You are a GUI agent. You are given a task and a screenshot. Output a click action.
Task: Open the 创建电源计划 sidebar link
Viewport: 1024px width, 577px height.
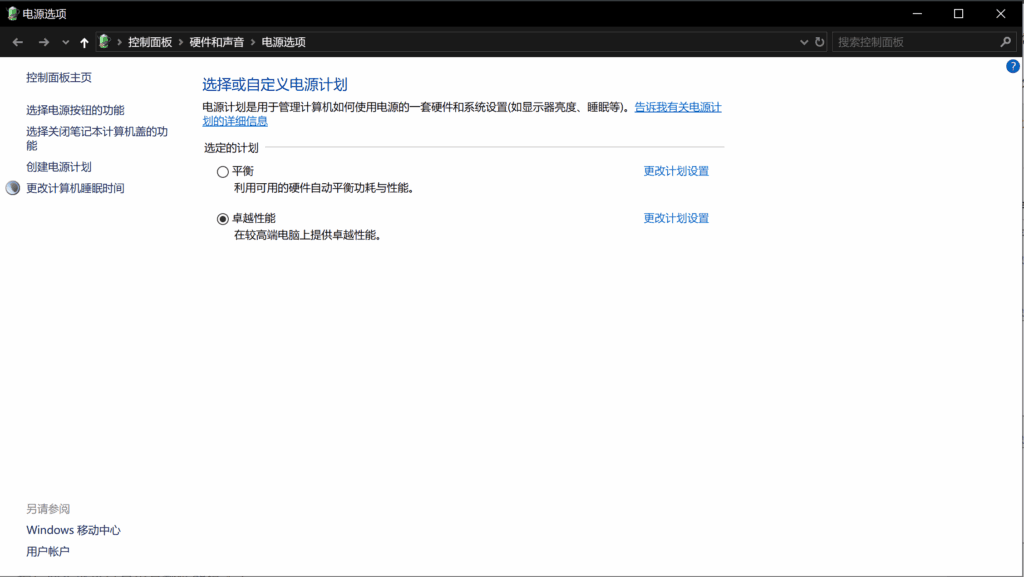(x=58, y=167)
